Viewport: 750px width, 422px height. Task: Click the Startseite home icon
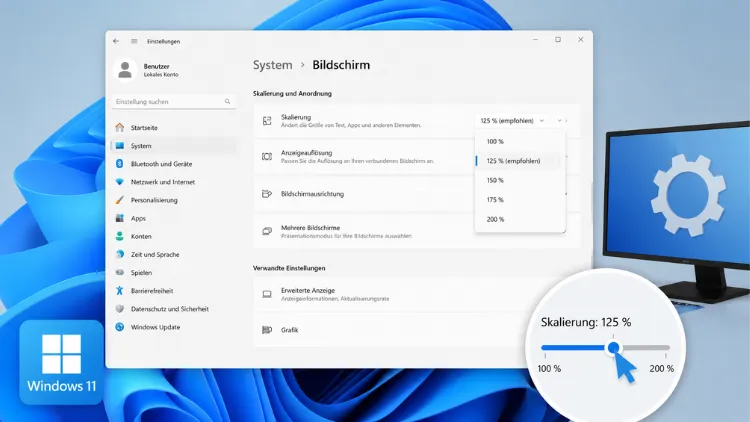click(120, 127)
